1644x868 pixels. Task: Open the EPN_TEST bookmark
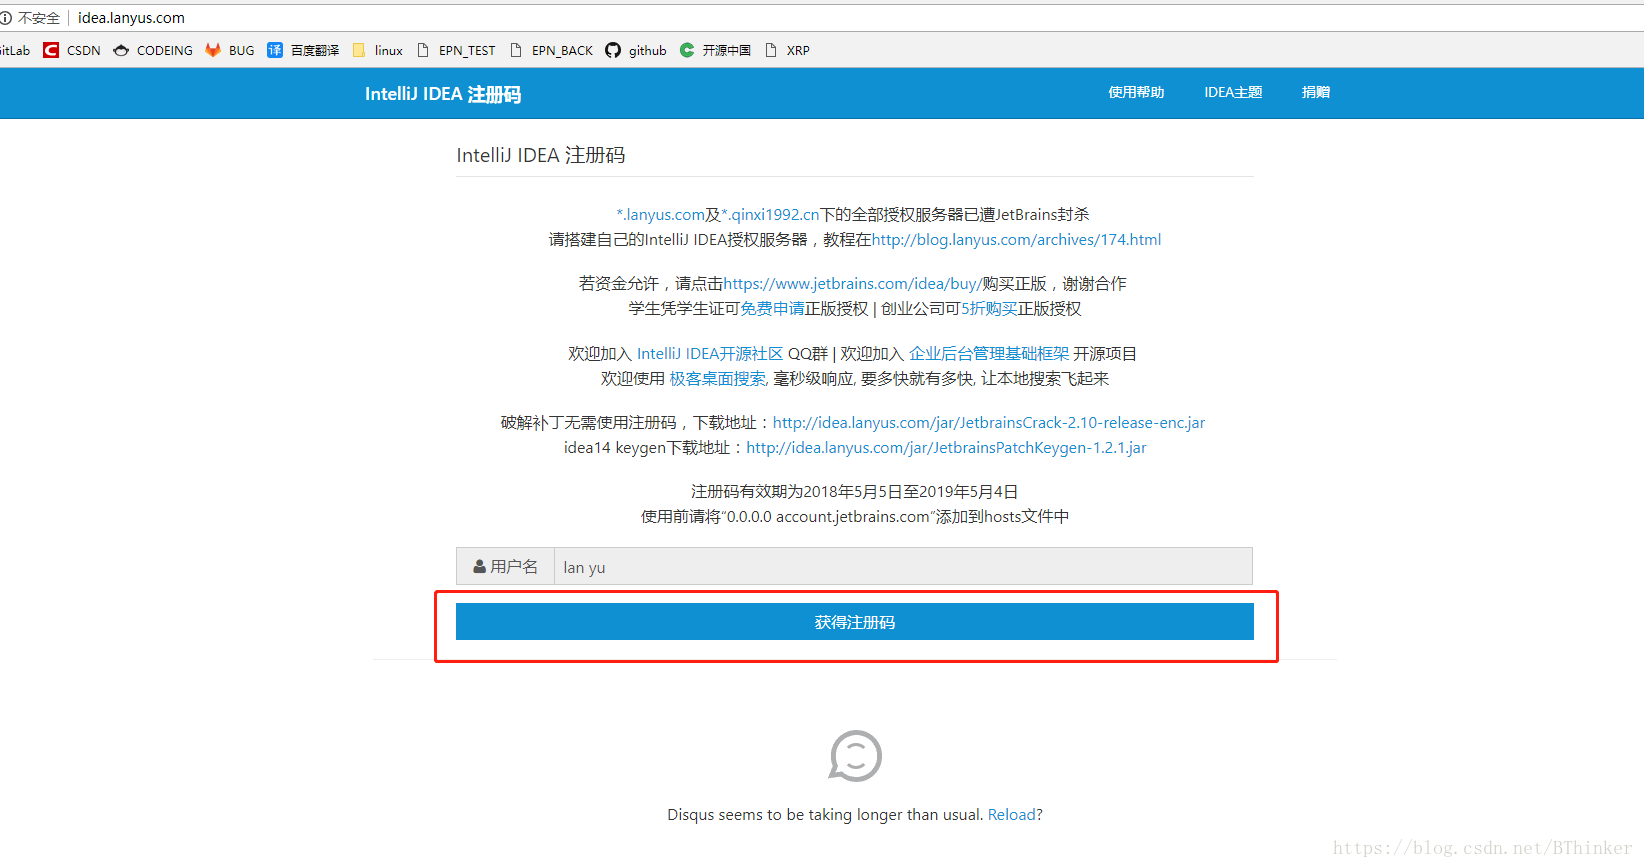pos(456,50)
